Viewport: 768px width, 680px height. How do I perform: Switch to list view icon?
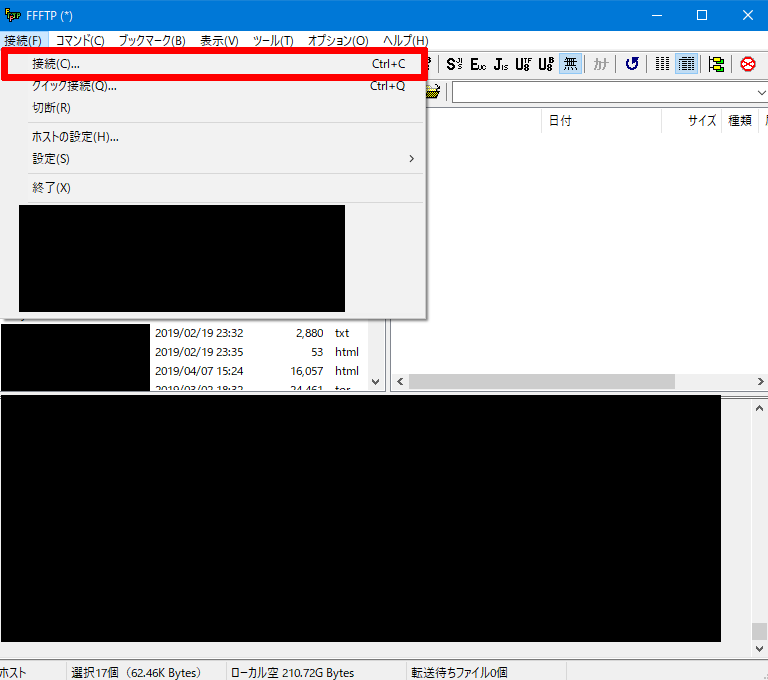tap(662, 64)
